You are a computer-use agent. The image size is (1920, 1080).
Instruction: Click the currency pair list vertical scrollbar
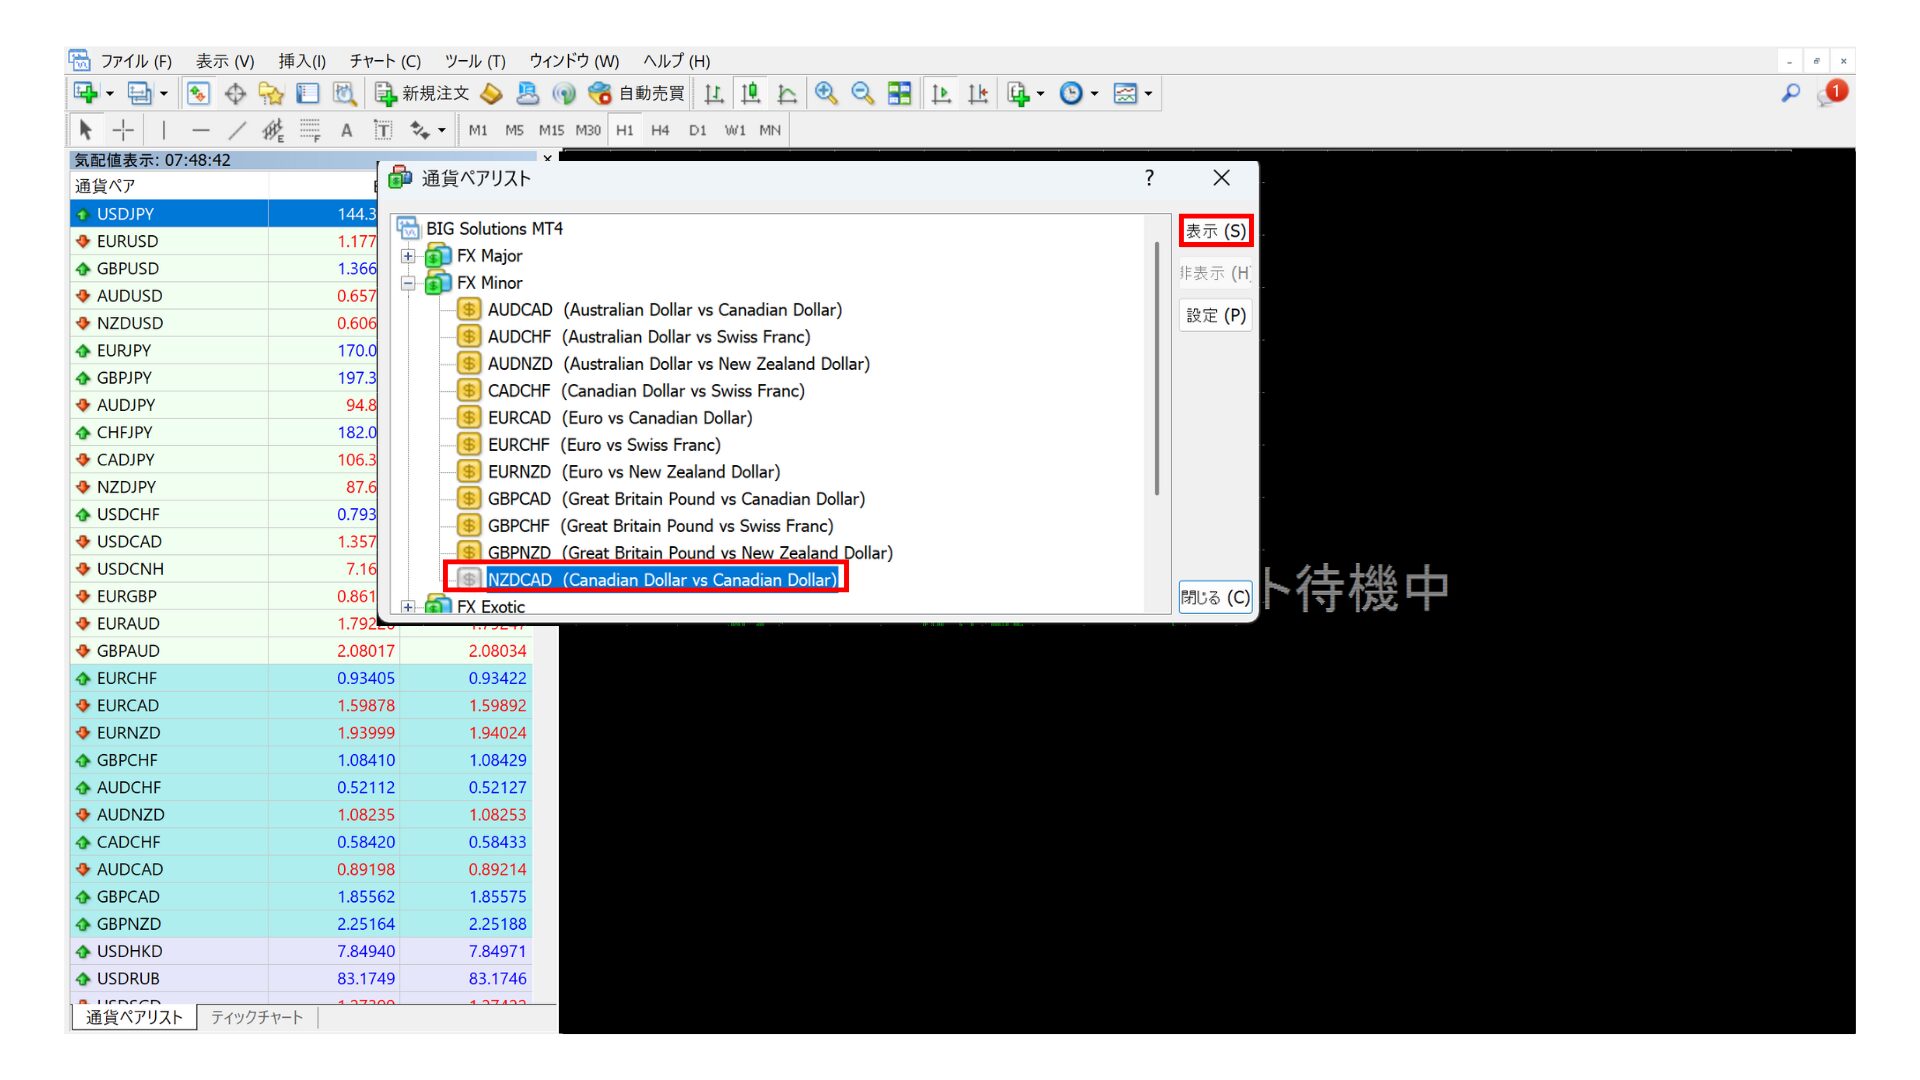pos(1157,370)
